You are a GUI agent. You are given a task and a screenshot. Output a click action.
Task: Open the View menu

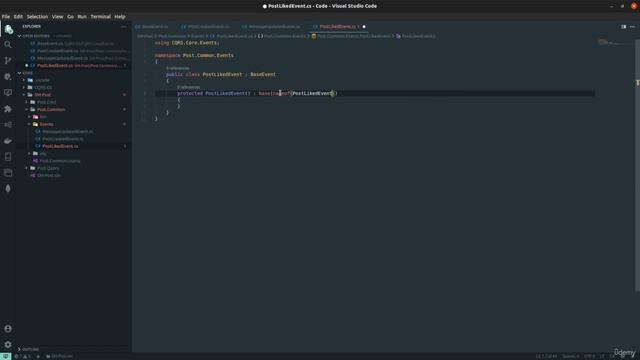click(58, 17)
